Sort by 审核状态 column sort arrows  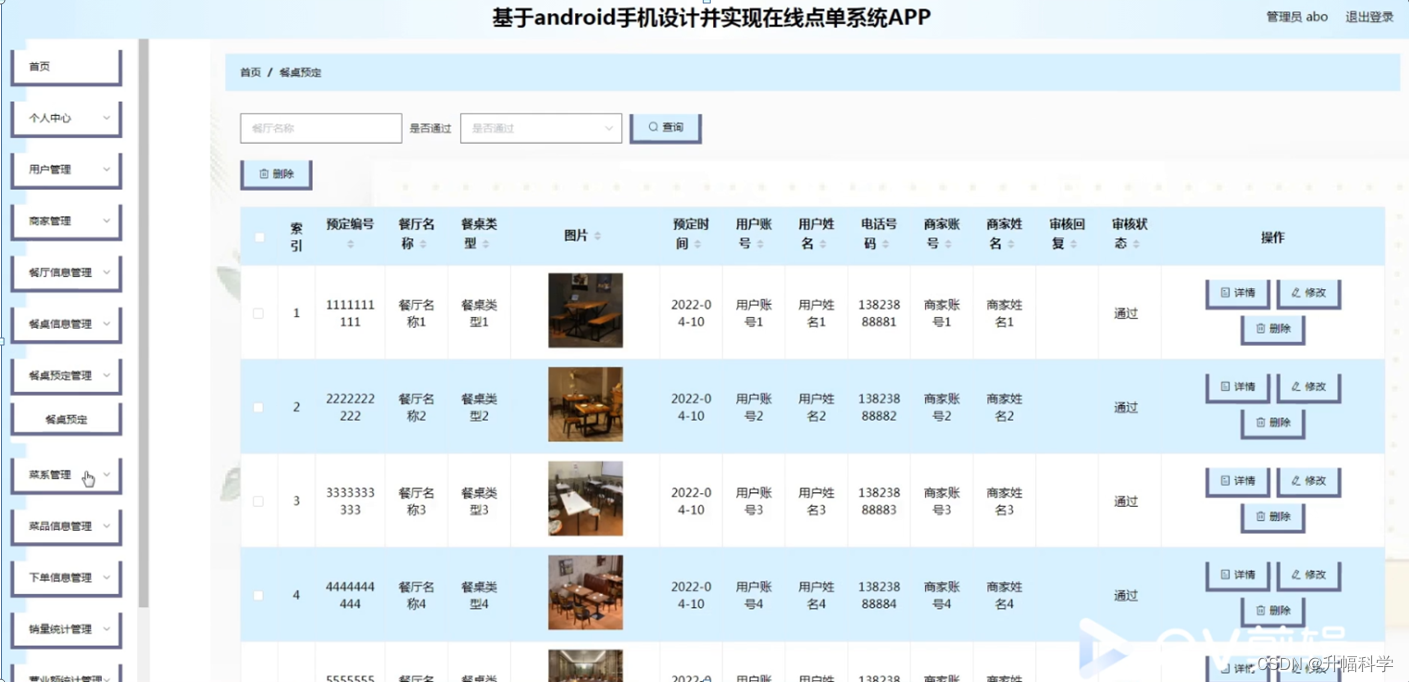pyautogui.click(x=1136, y=245)
